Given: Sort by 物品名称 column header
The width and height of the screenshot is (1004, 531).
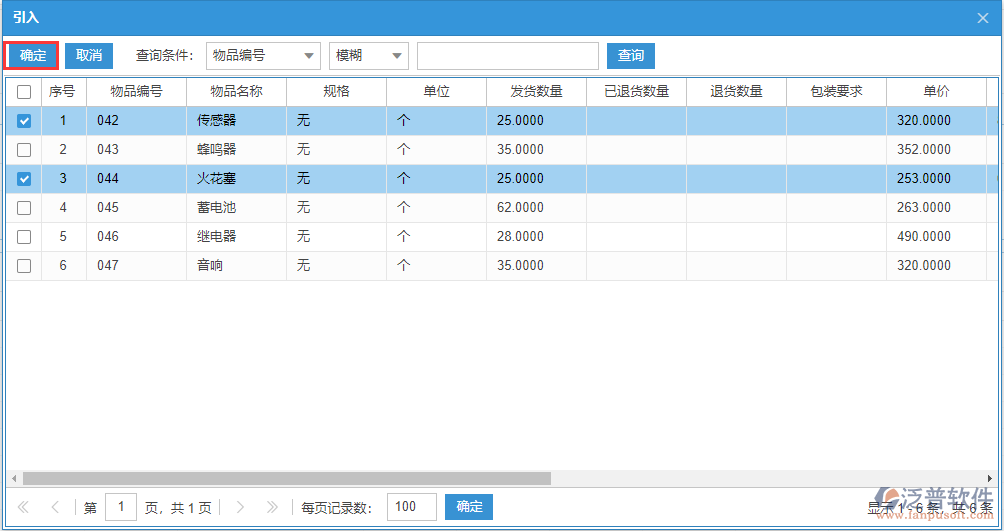Looking at the screenshot, I should pos(236,92).
